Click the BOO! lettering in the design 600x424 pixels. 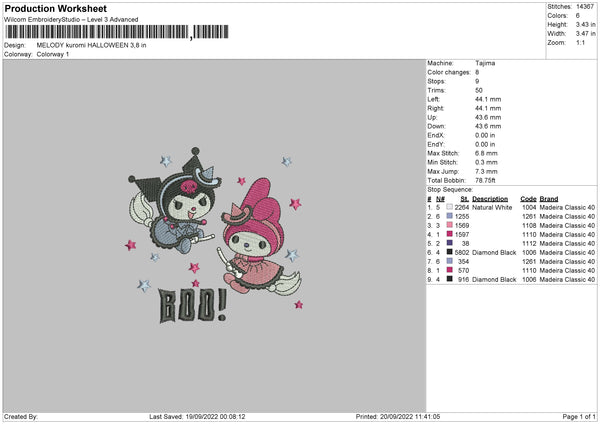tap(192, 305)
